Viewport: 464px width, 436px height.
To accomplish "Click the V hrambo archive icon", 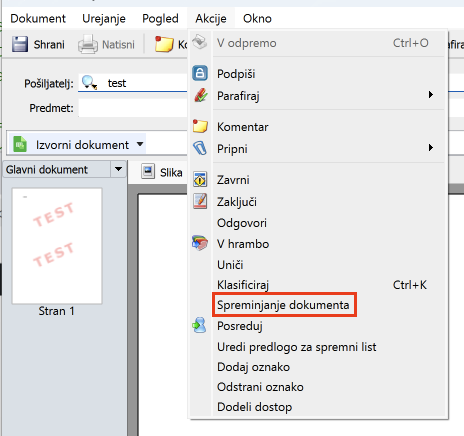I will click(x=200, y=243).
